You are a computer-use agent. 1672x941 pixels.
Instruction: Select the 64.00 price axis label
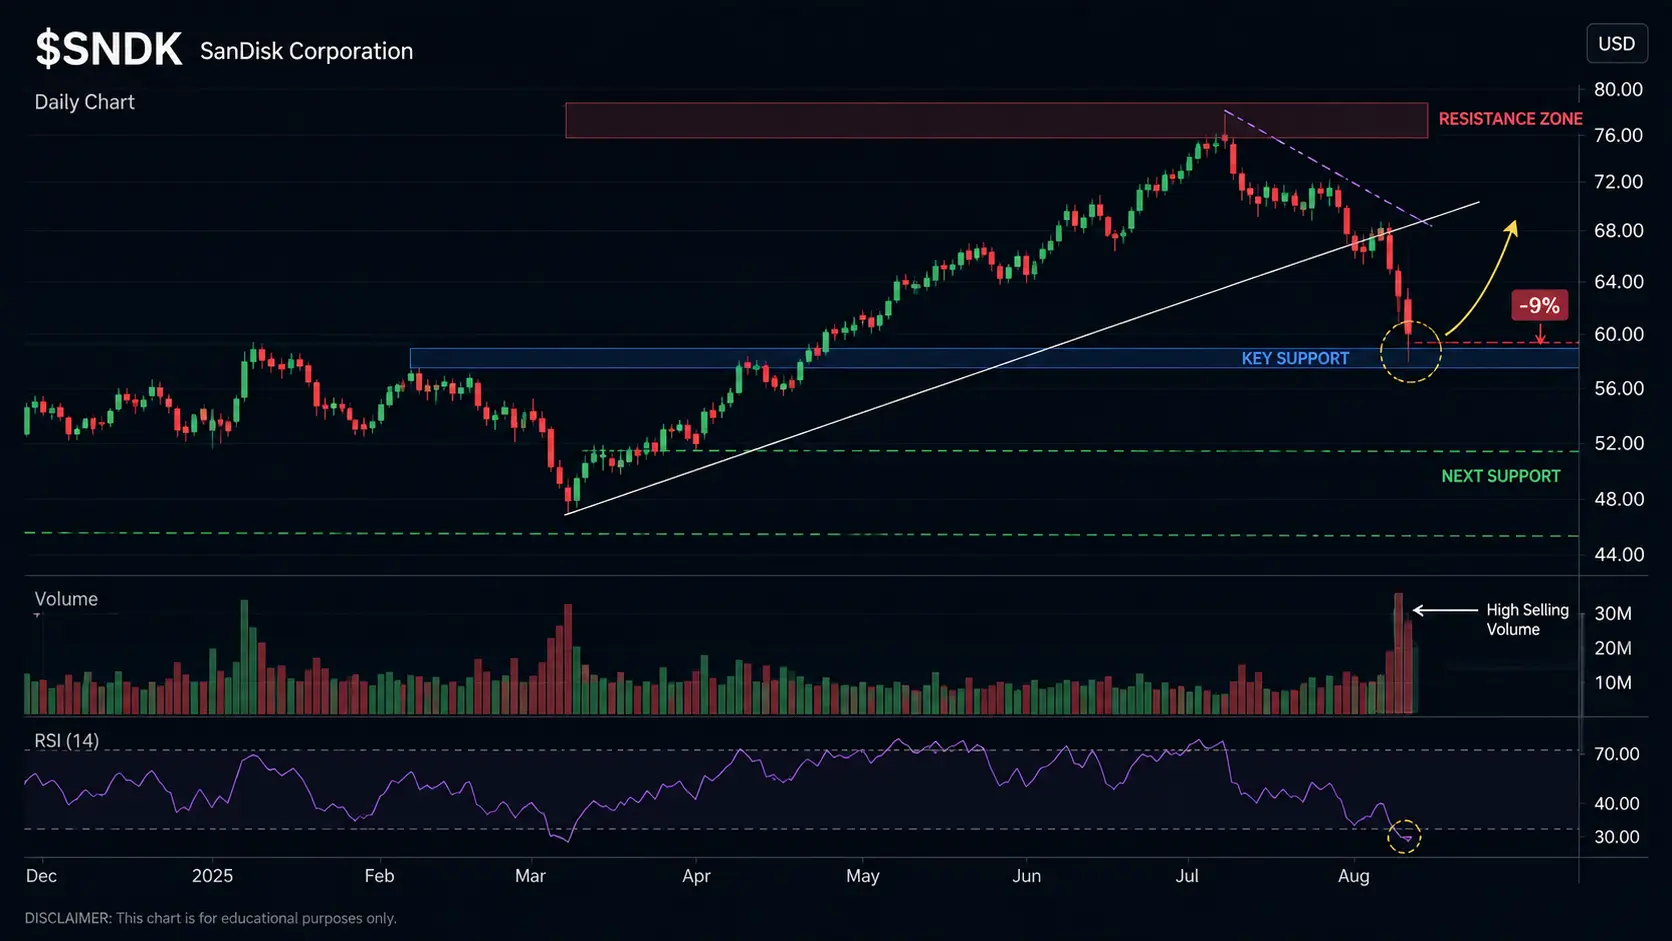pyautogui.click(x=1618, y=281)
